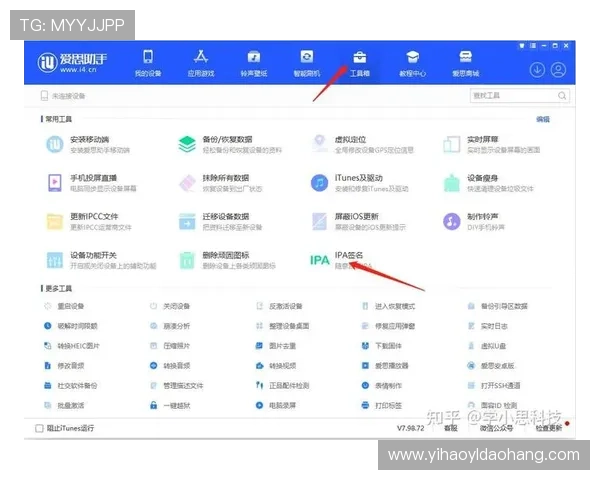Switch to the 应用游戏 tab

tap(201, 63)
